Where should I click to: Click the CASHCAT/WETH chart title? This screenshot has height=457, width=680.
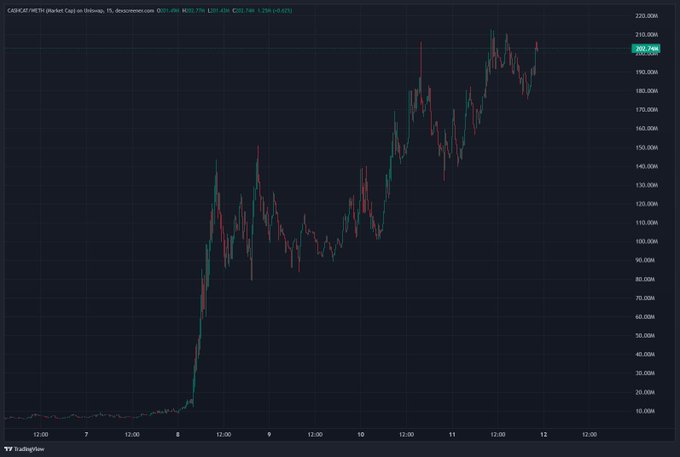(x=80, y=10)
